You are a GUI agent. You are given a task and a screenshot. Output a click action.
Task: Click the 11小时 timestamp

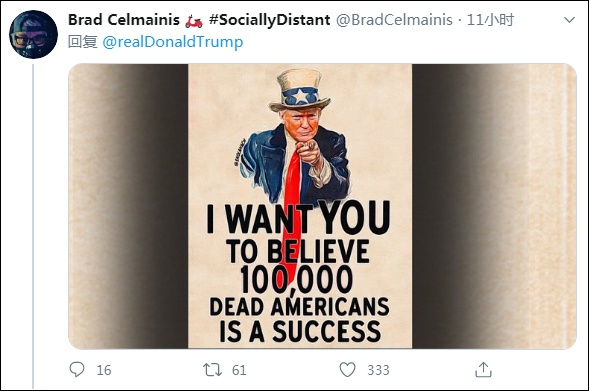(x=490, y=20)
